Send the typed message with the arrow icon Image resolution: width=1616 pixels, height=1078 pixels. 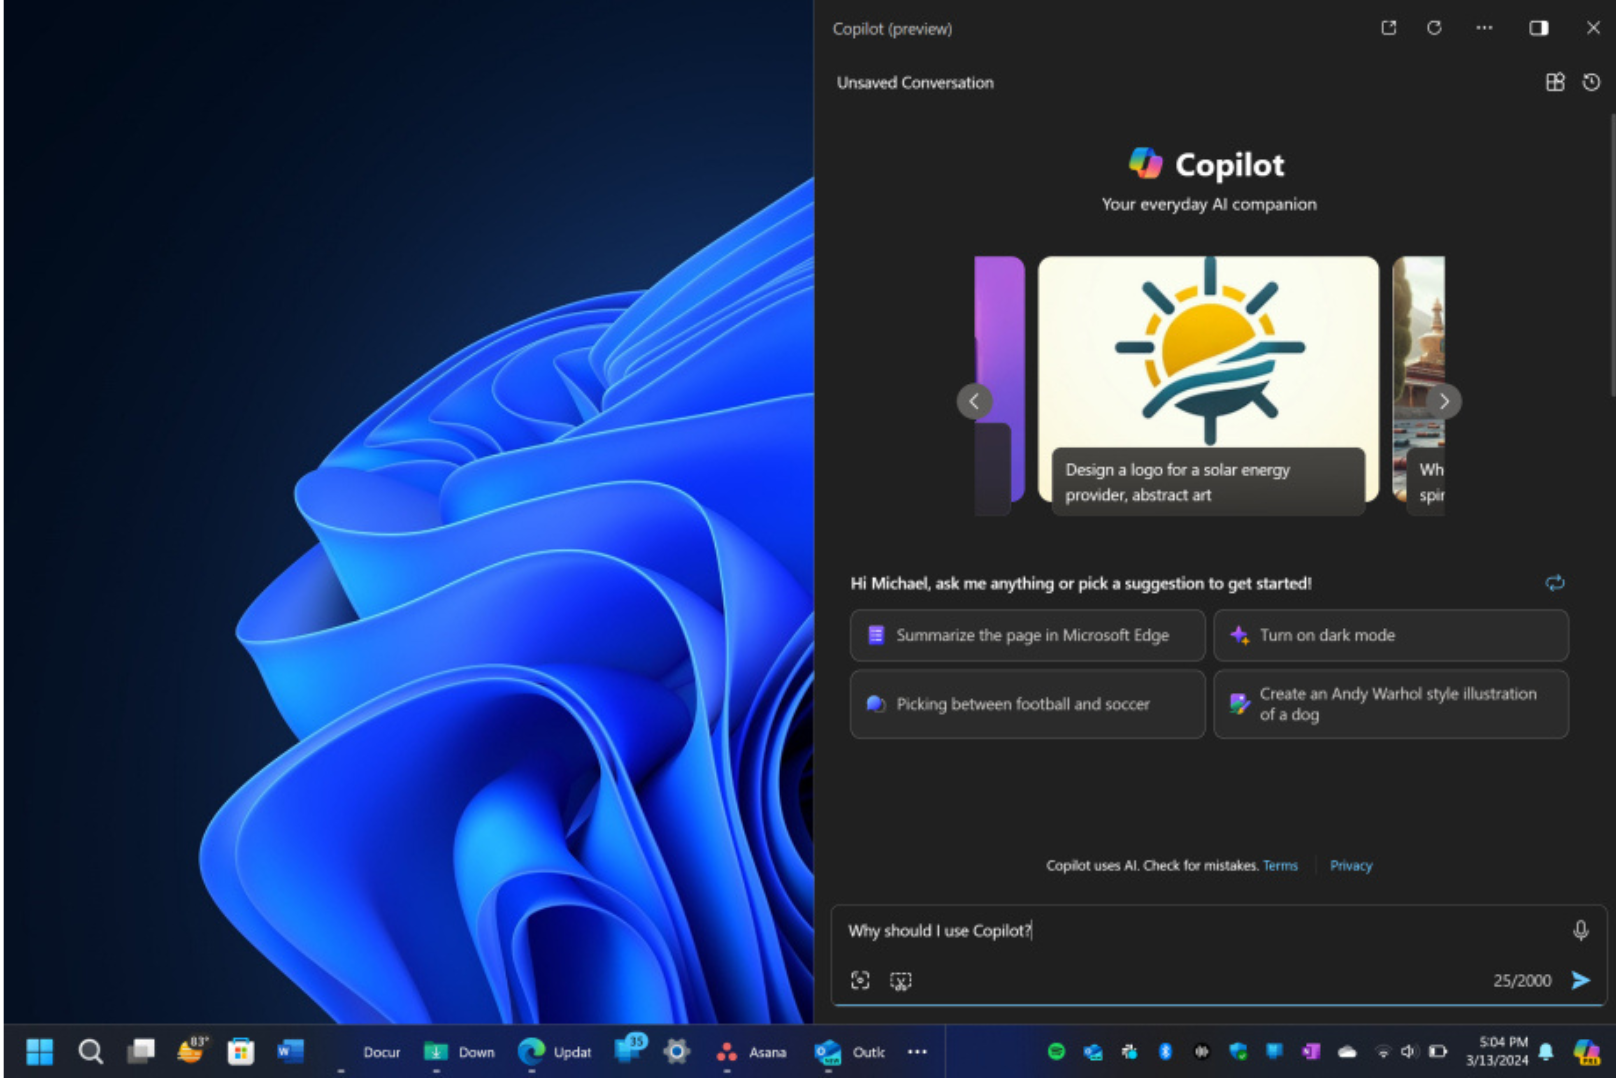[x=1580, y=980]
